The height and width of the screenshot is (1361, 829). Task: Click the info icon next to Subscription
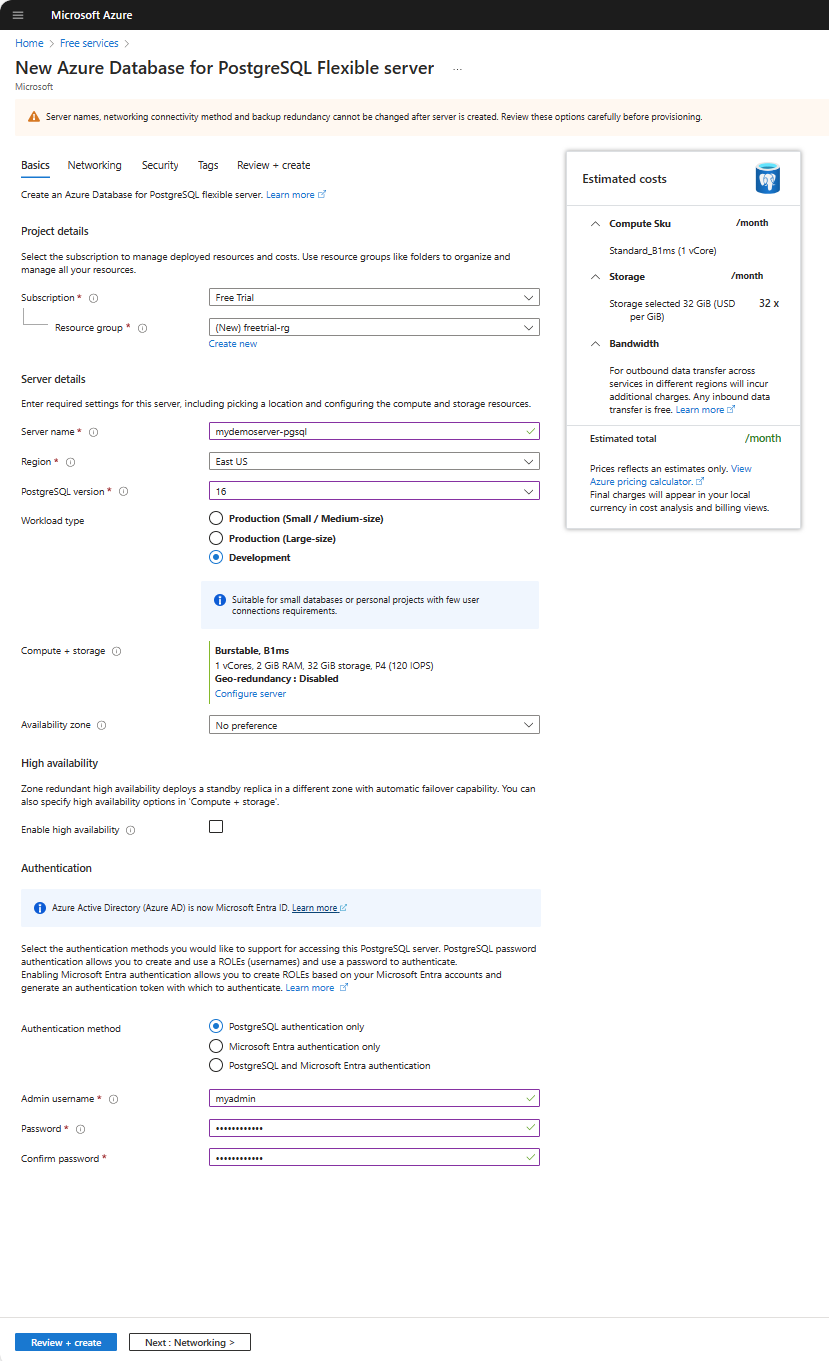tap(92, 297)
